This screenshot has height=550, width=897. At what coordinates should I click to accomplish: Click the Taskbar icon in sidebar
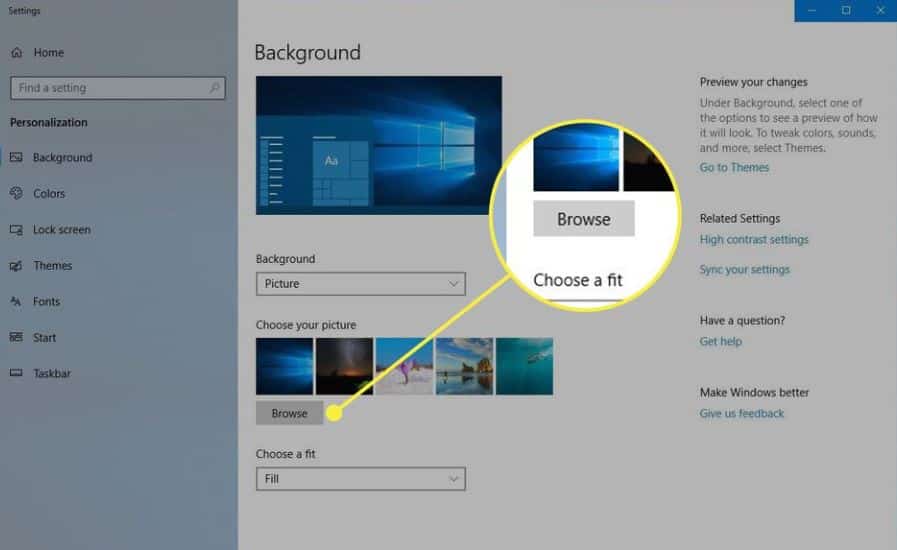click(x=16, y=373)
